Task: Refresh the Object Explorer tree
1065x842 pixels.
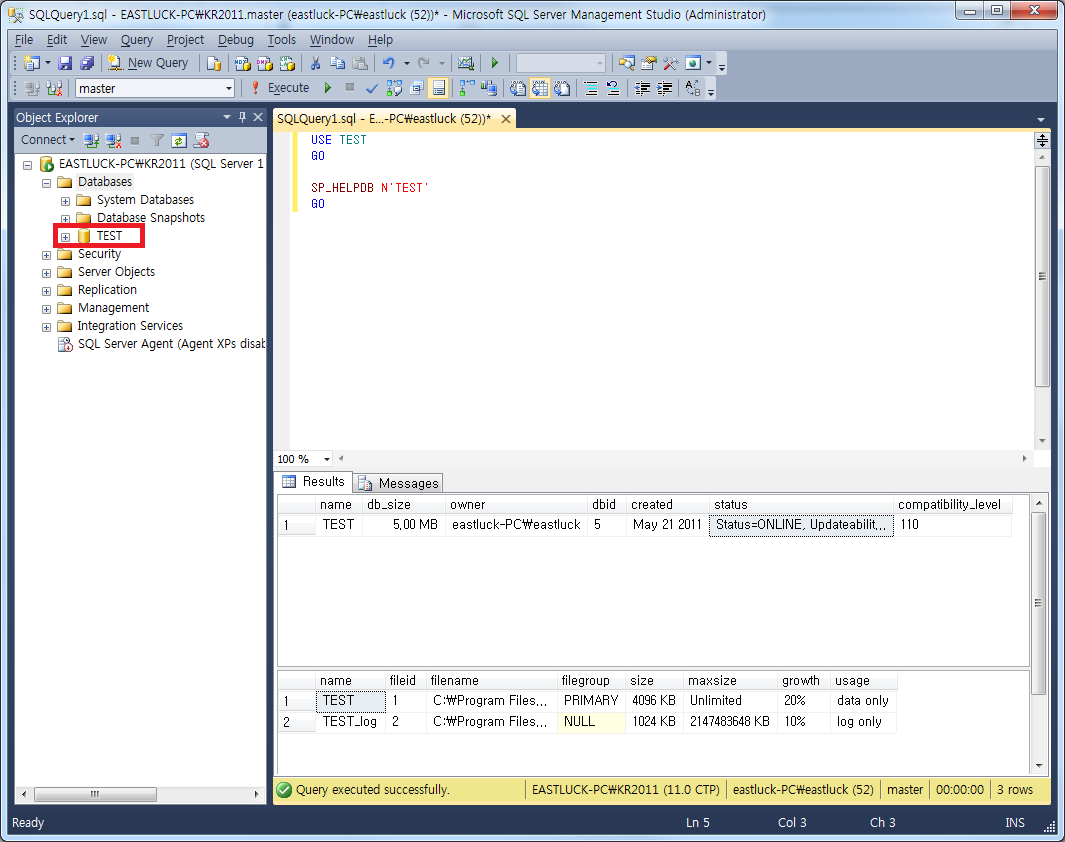Action: point(179,141)
